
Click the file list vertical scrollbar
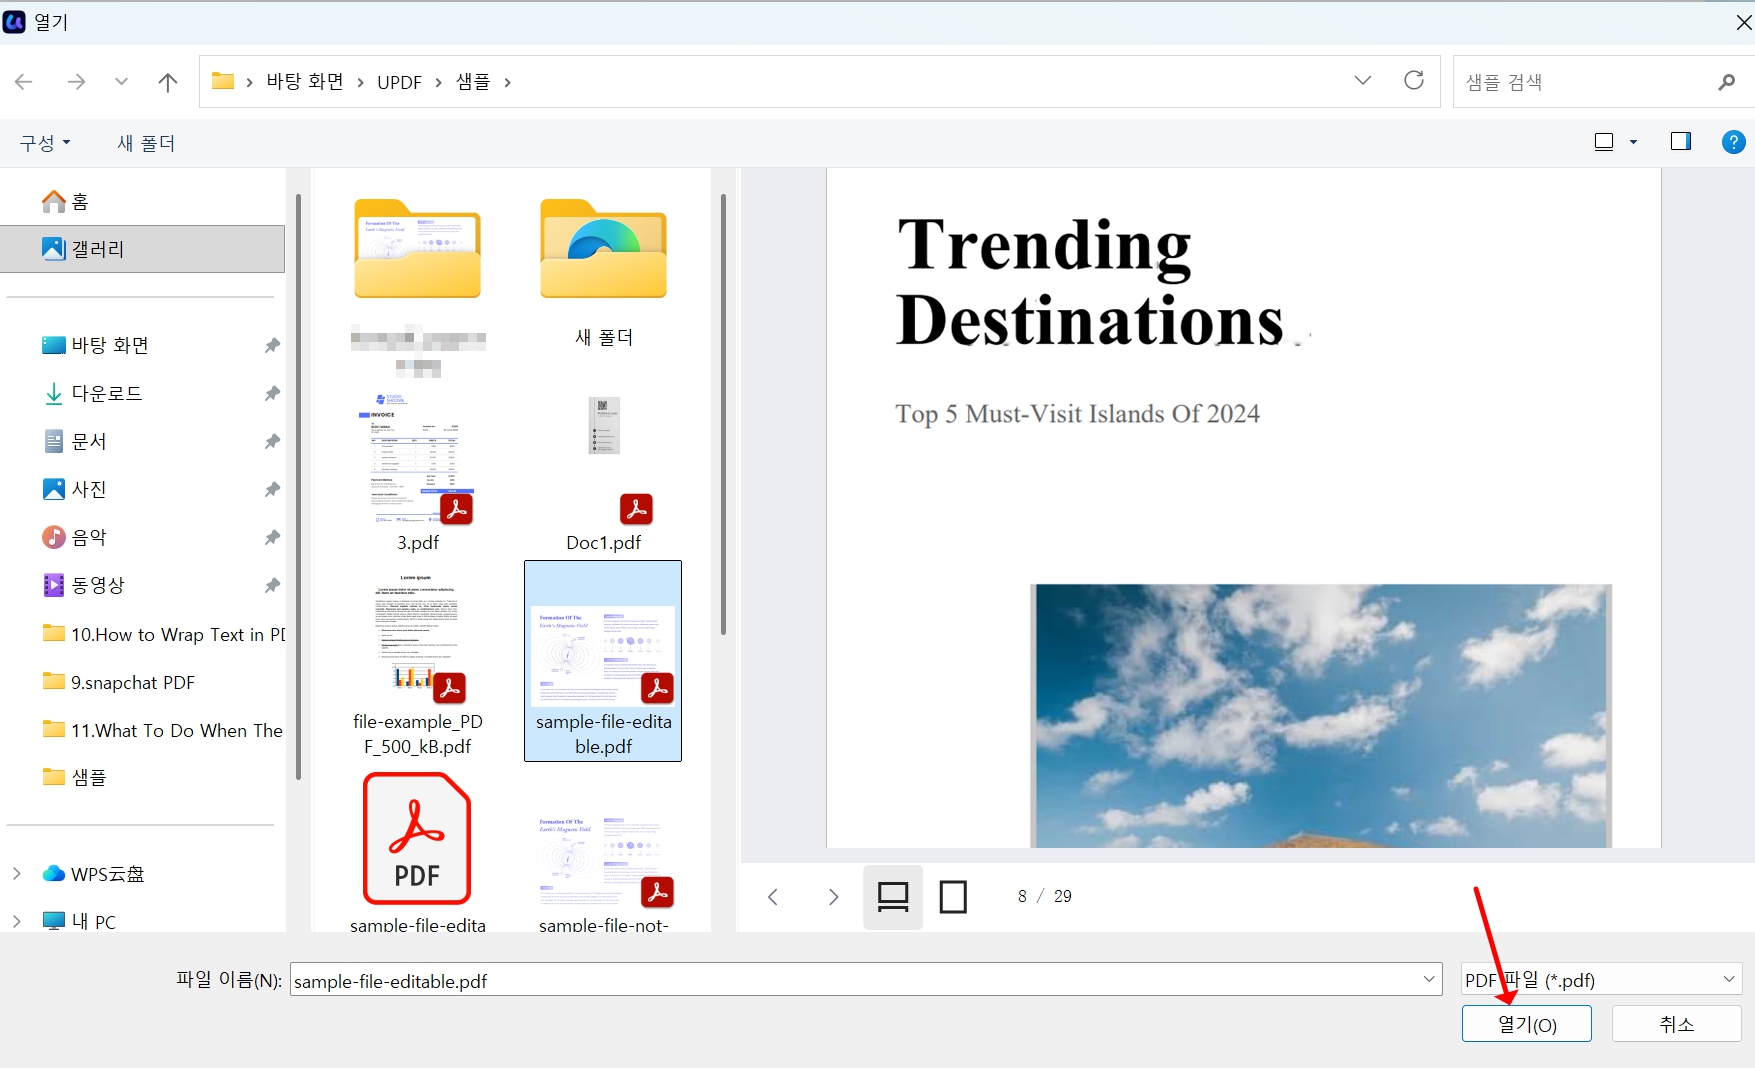click(722, 415)
